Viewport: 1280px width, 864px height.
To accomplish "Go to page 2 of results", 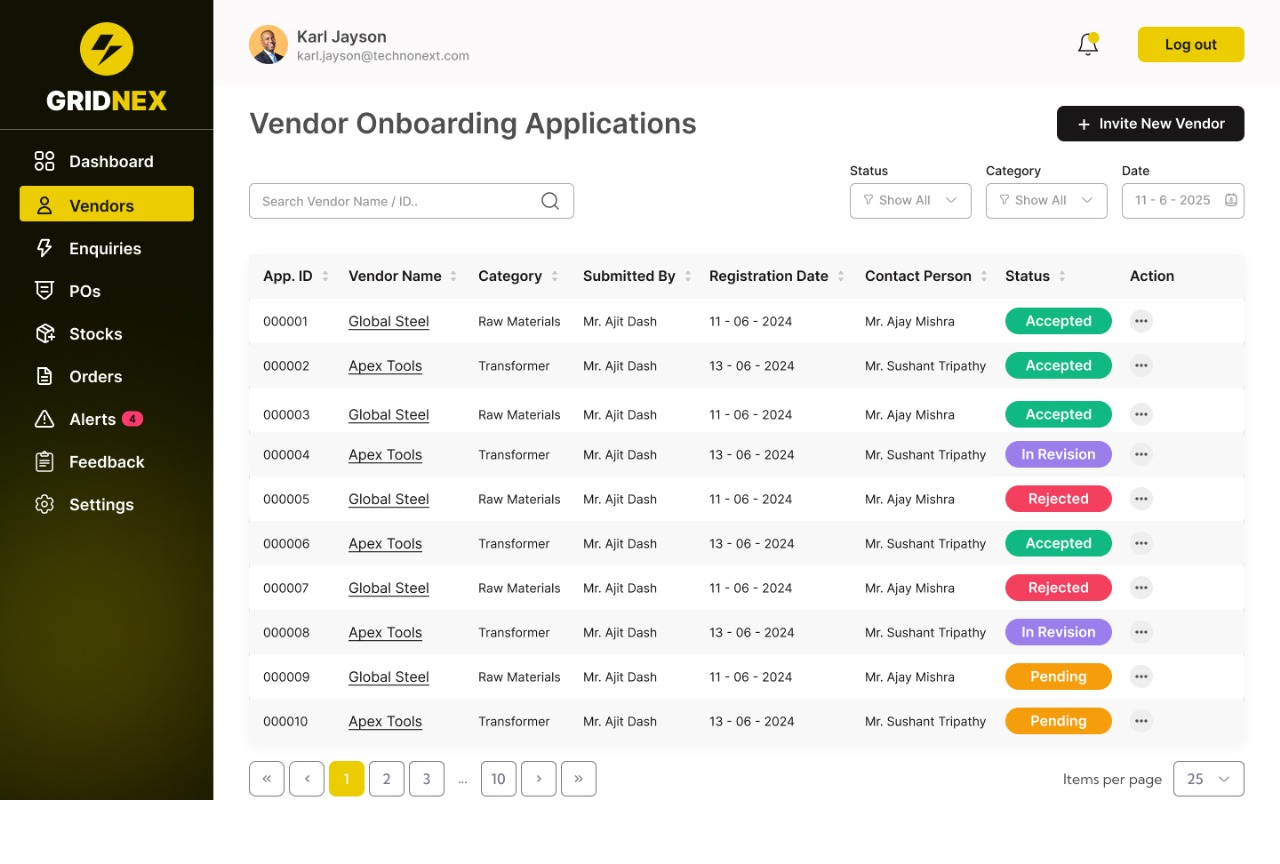I will [x=386, y=779].
